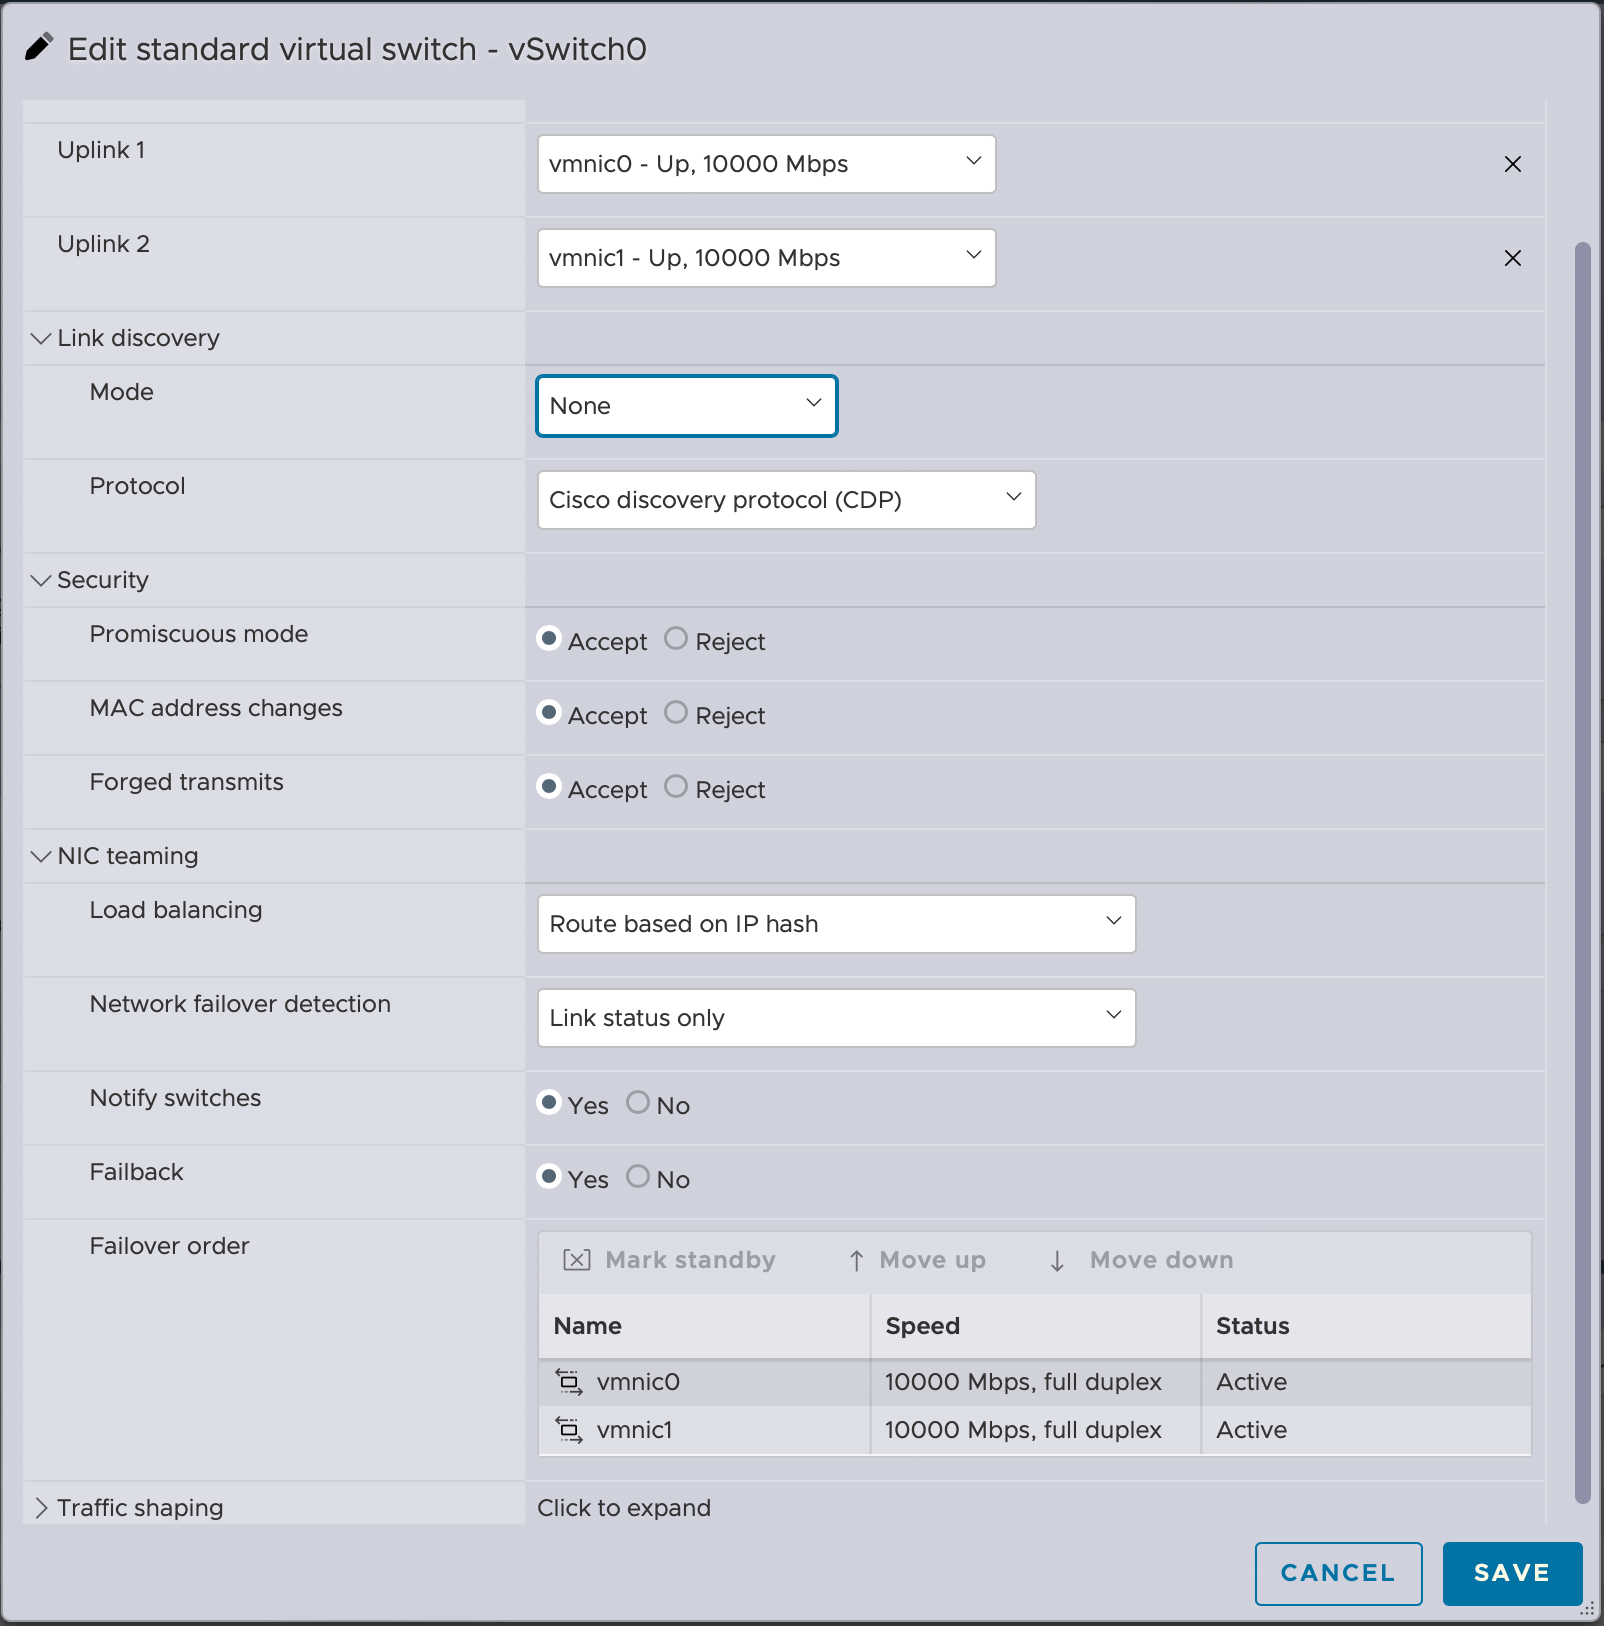Click the NIC icon next to vmnic0
The image size is (1604, 1626).
point(569,1382)
